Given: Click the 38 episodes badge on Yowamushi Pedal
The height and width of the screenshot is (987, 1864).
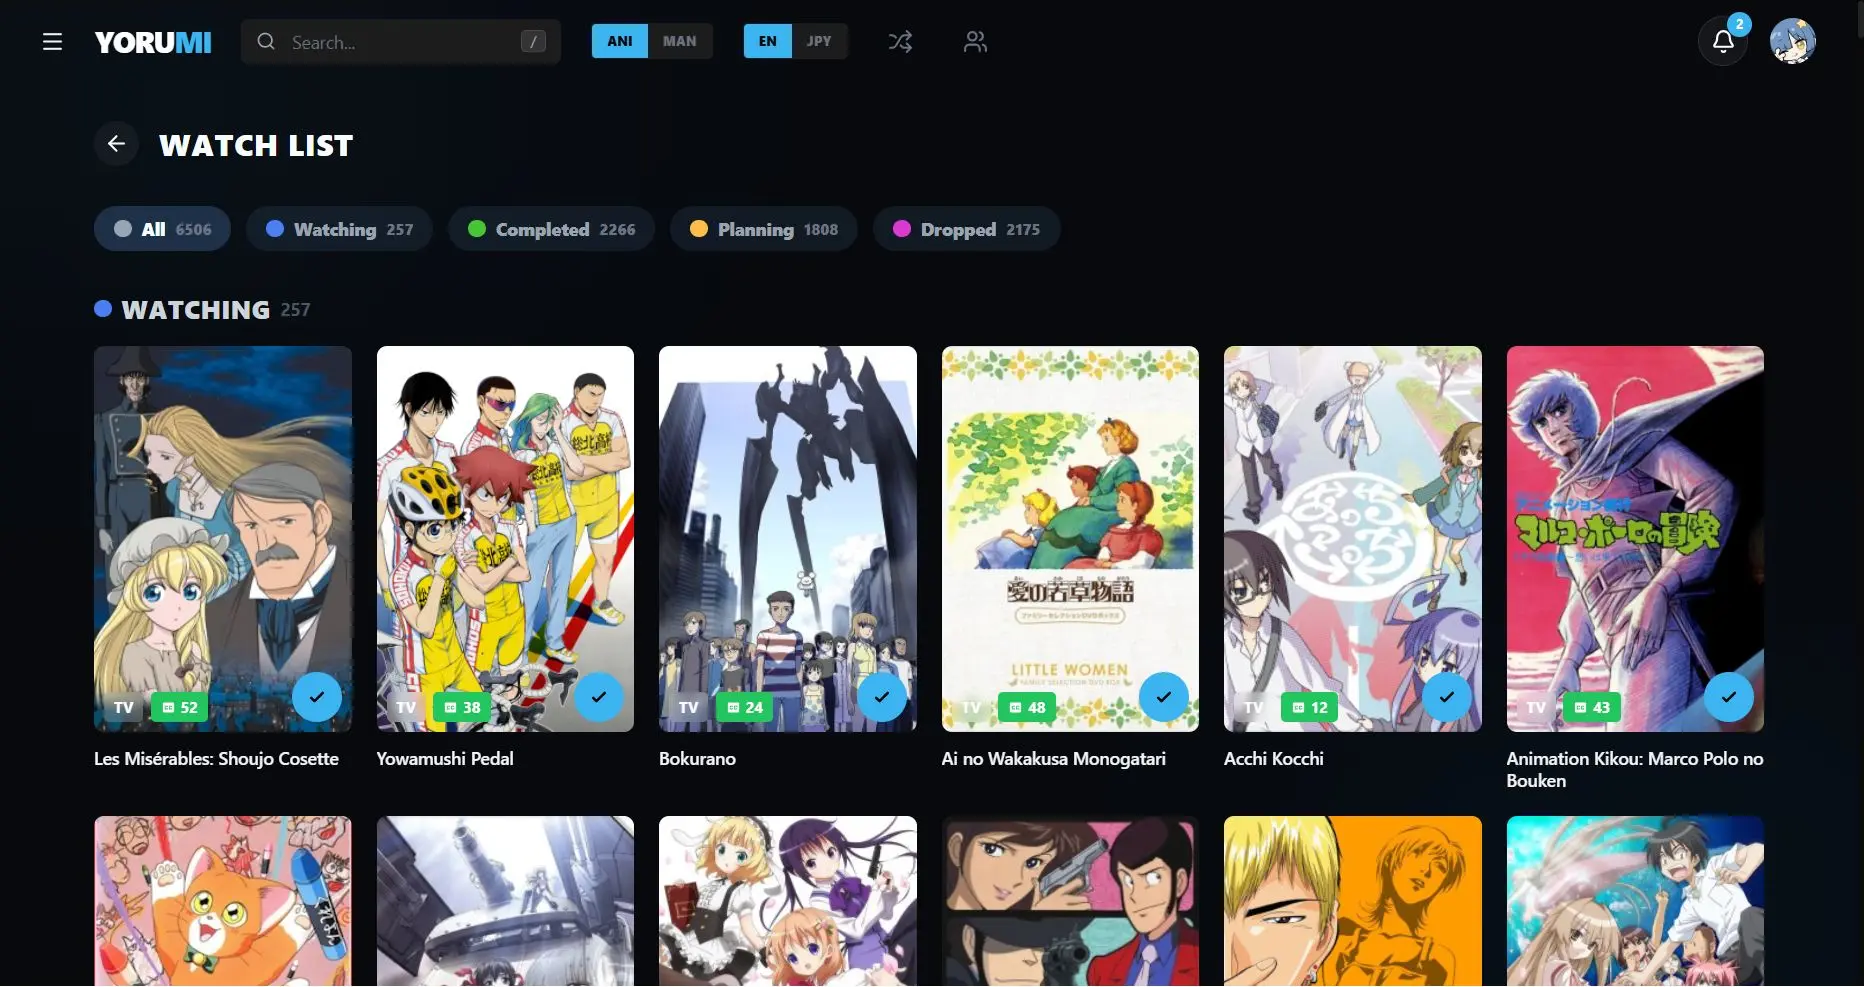Looking at the screenshot, I should click(x=462, y=707).
